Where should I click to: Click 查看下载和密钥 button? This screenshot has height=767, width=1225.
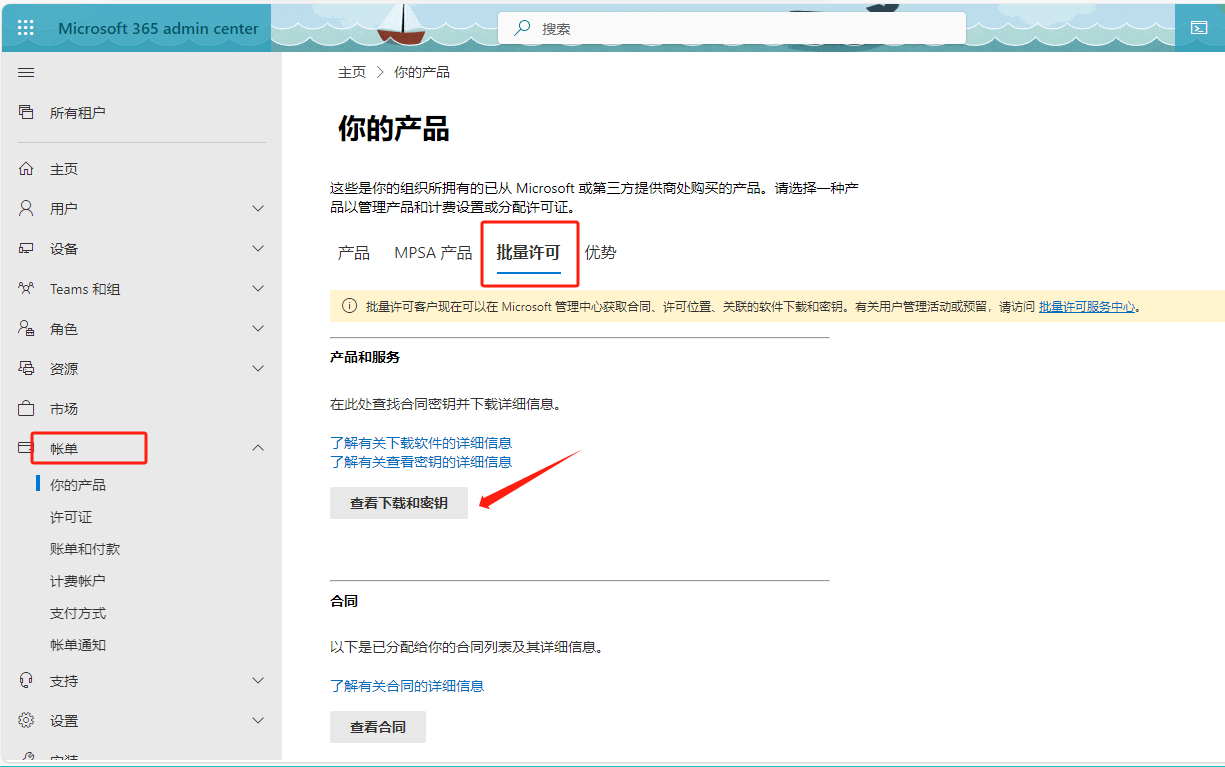click(x=399, y=503)
